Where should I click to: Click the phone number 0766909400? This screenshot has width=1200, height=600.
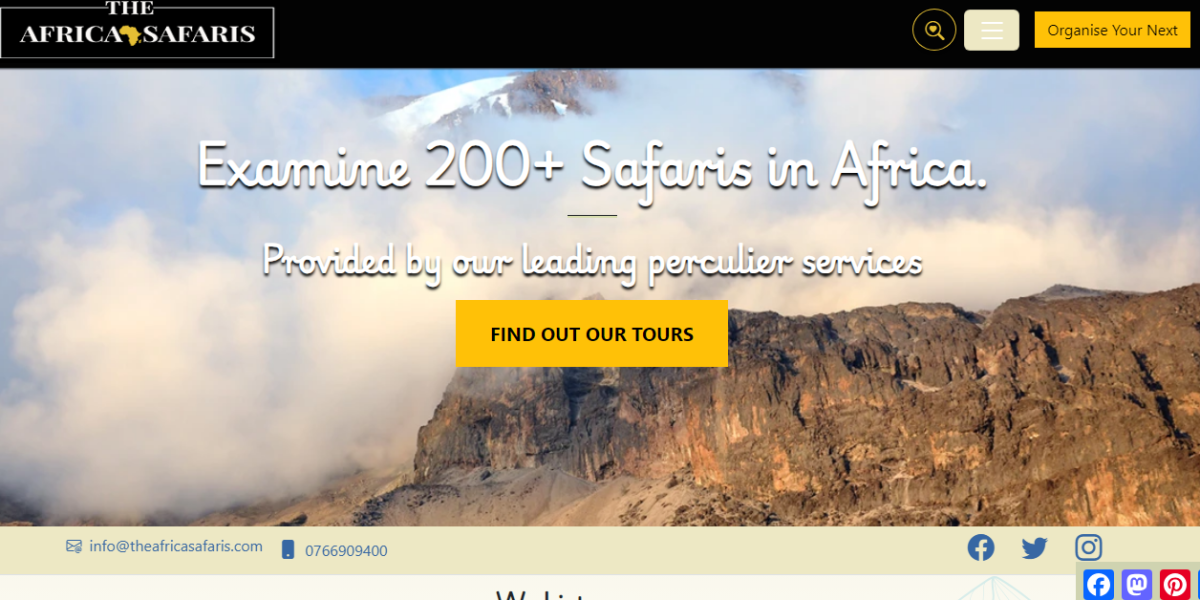346,551
